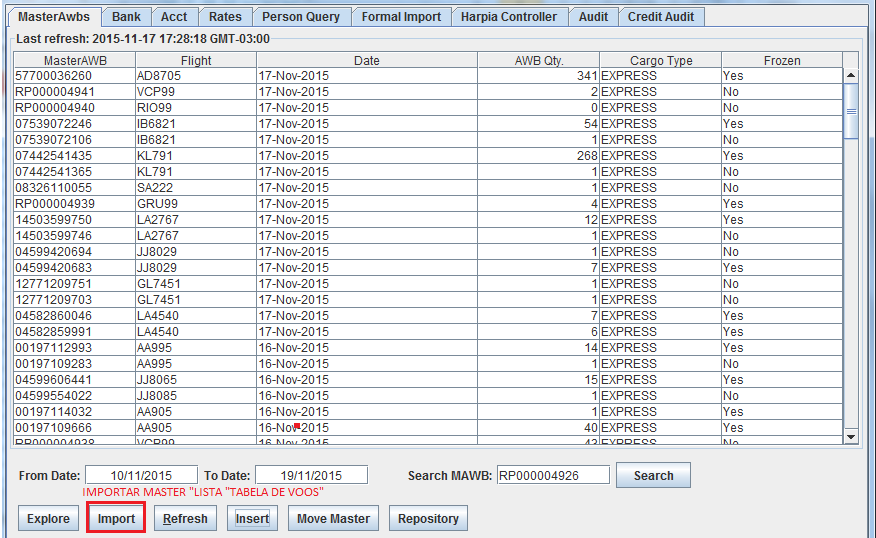Select master AWB RP000004941
This screenshot has height=538, width=876.
[x=74, y=92]
